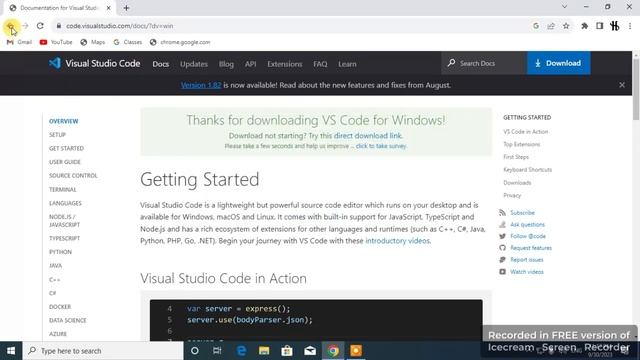Dismiss the version announcement banner
Image resolution: width=640 pixels, height=360 pixels.
(622, 85)
